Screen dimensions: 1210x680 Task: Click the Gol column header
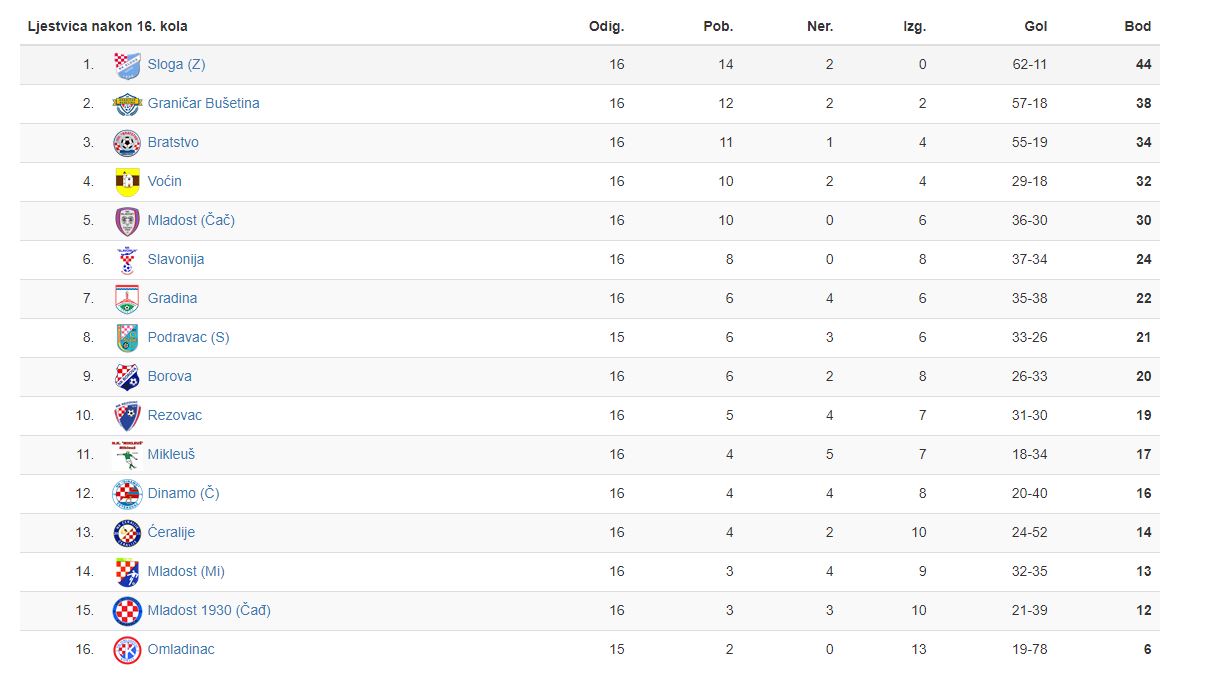pos(1036,26)
